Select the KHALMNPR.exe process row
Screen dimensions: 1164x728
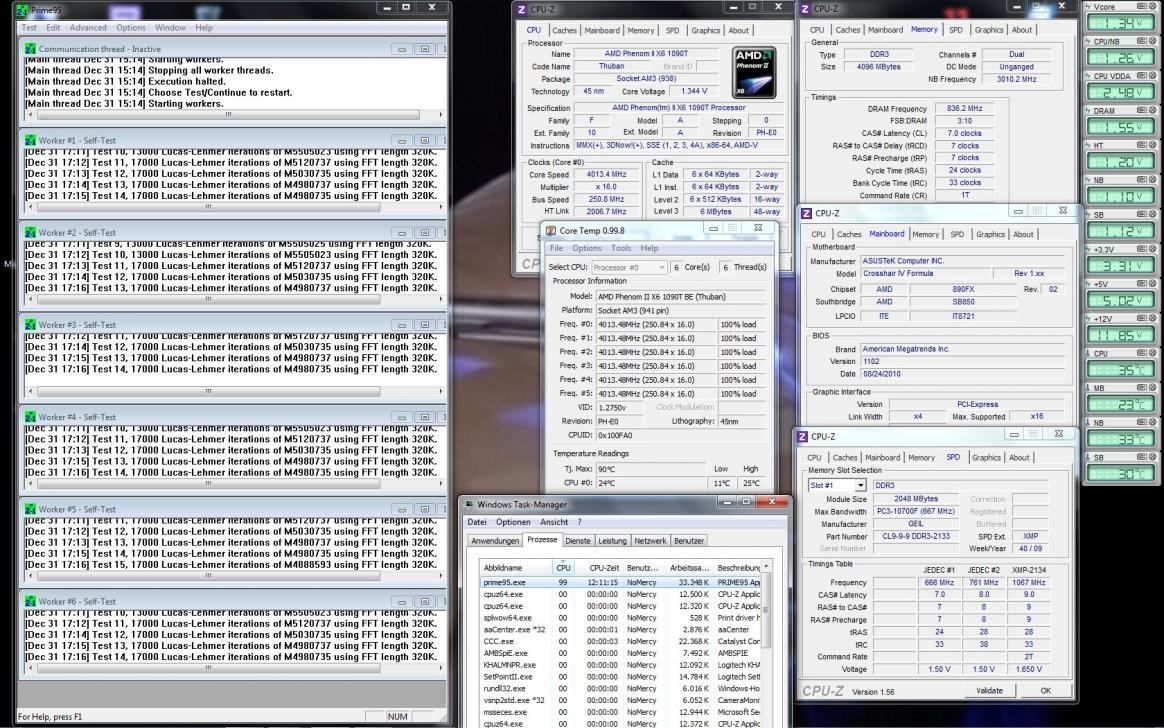[x=621, y=665]
